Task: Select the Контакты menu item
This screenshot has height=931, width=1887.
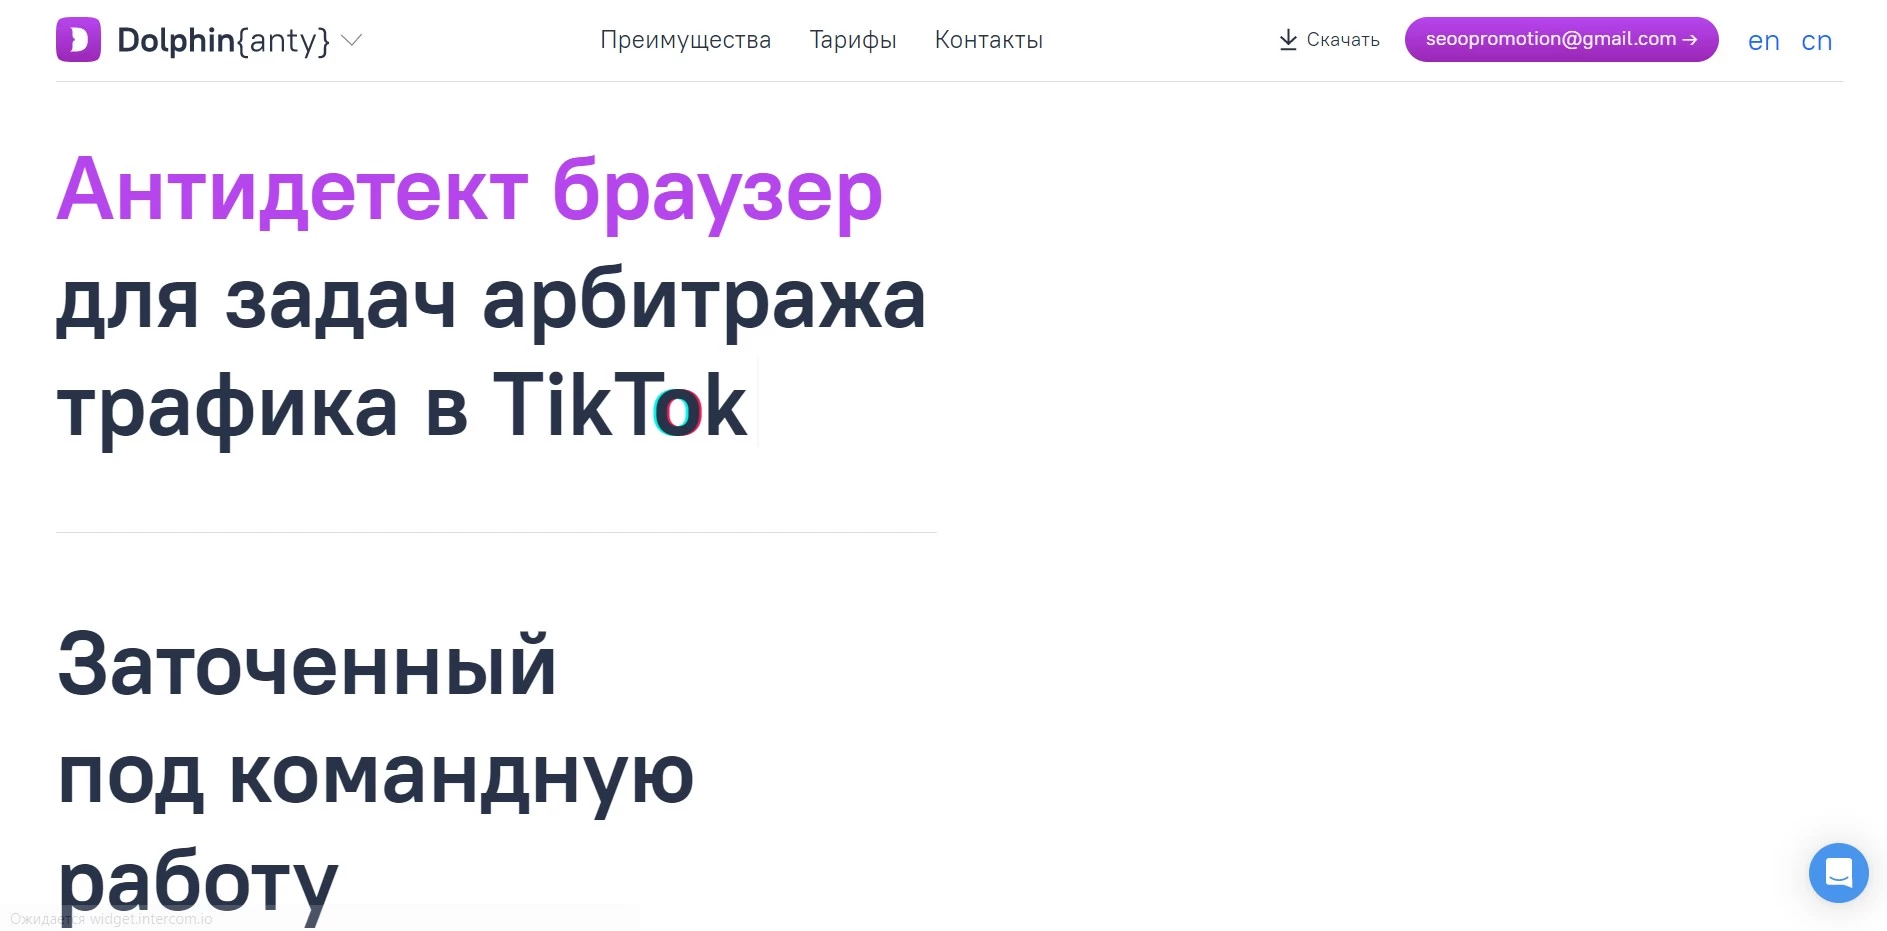Action: (x=989, y=40)
